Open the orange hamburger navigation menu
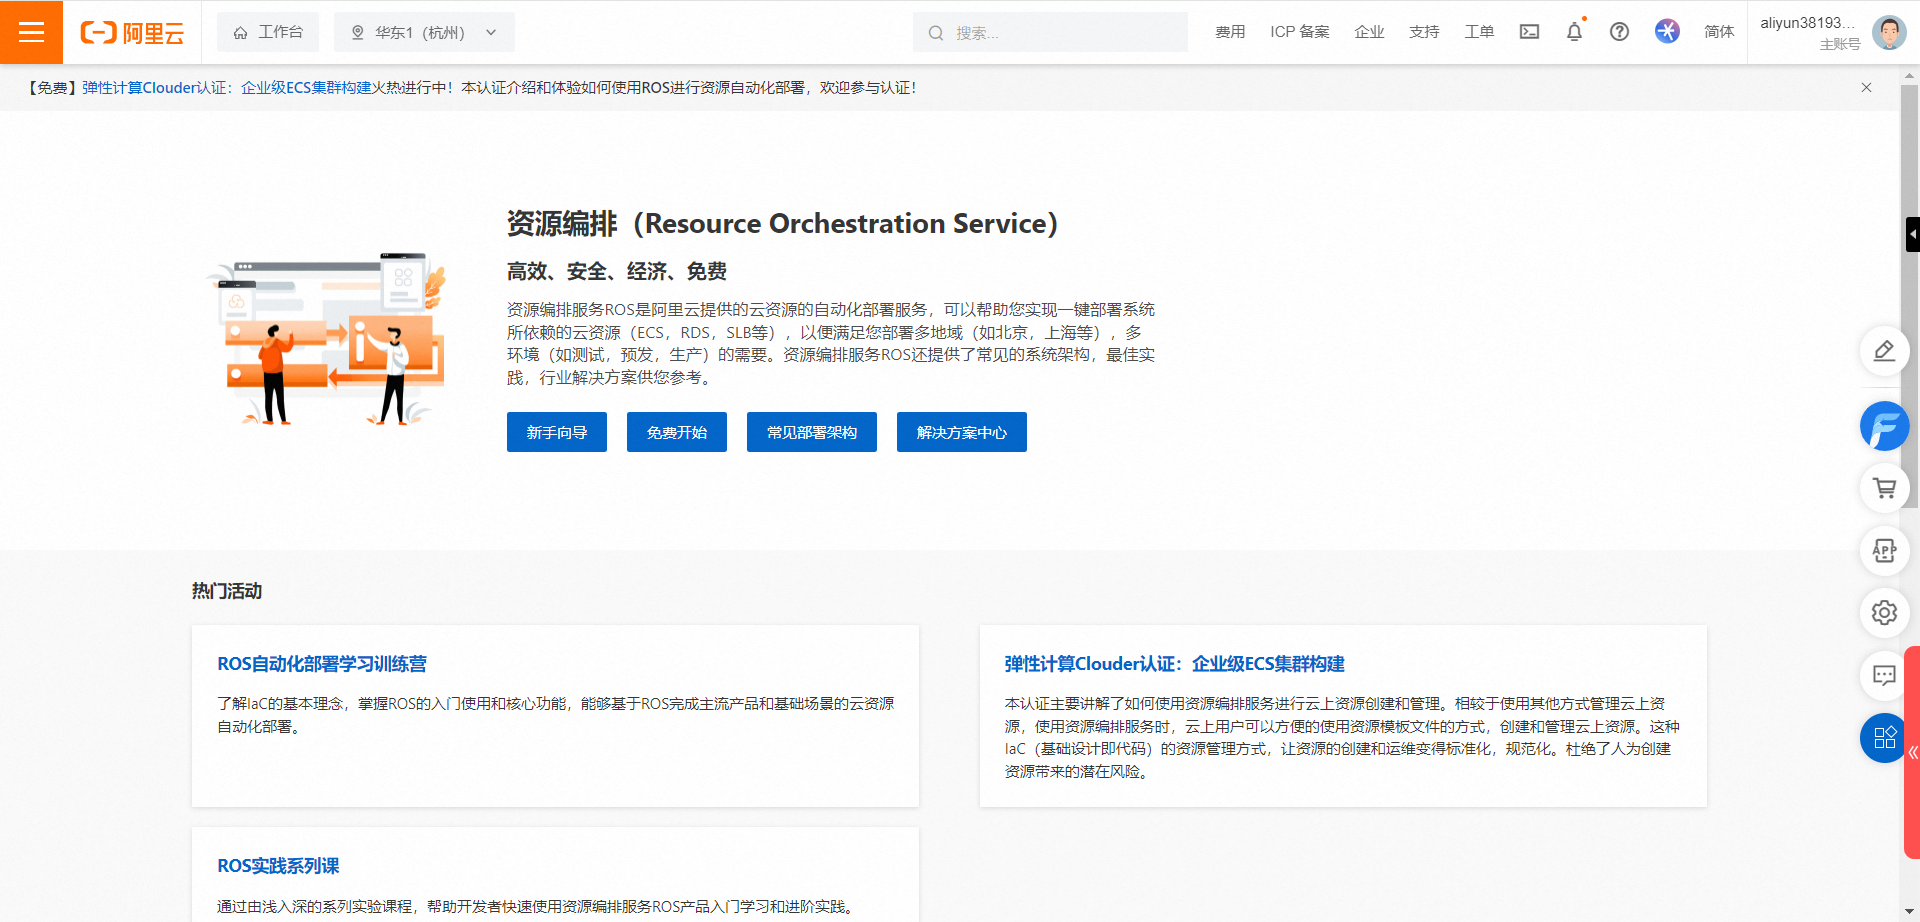 point(31,32)
